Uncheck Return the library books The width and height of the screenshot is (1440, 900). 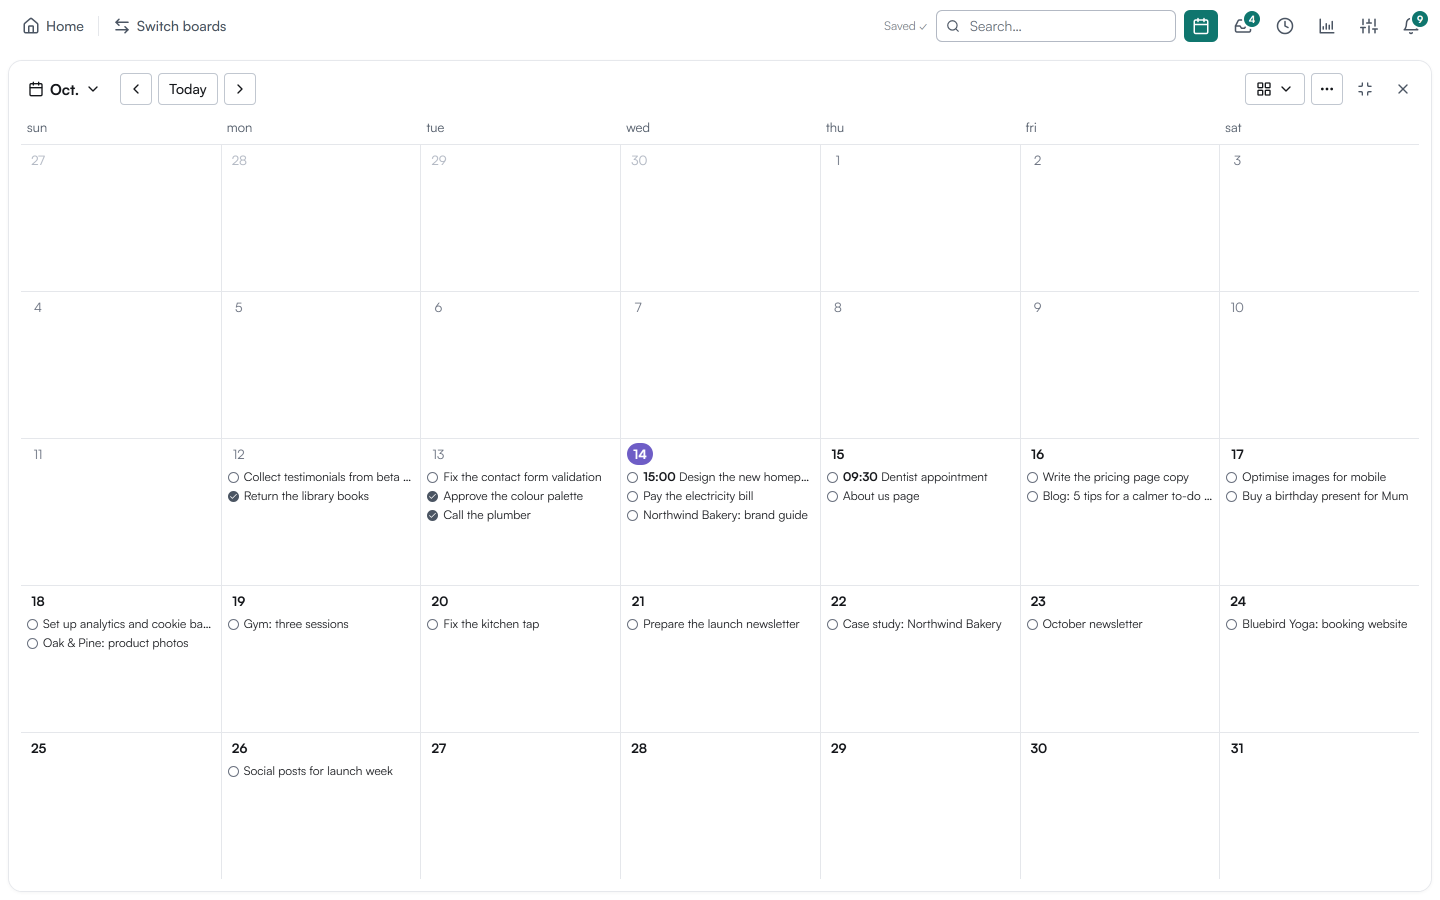[233, 497]
